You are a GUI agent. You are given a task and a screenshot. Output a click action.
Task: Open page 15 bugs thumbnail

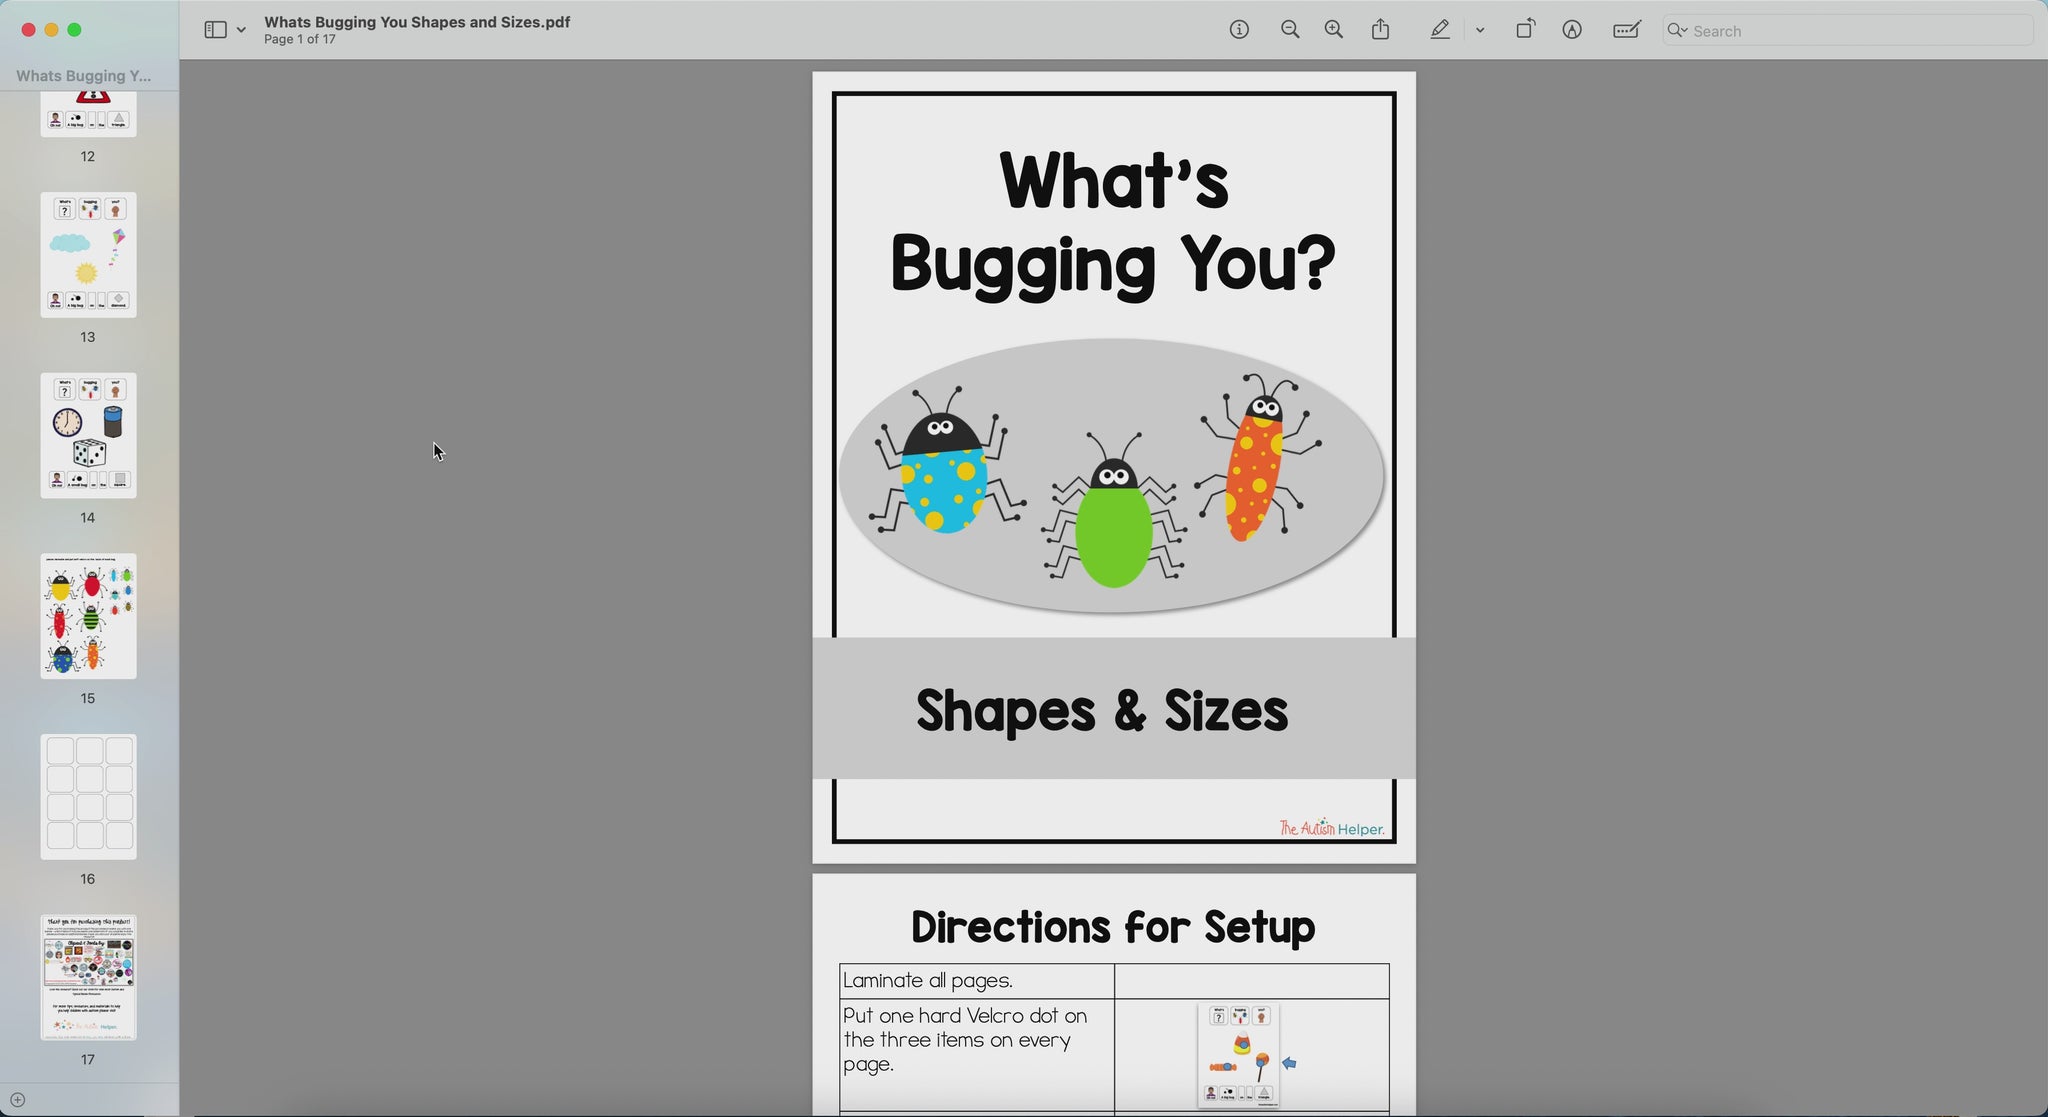(88, 616)
